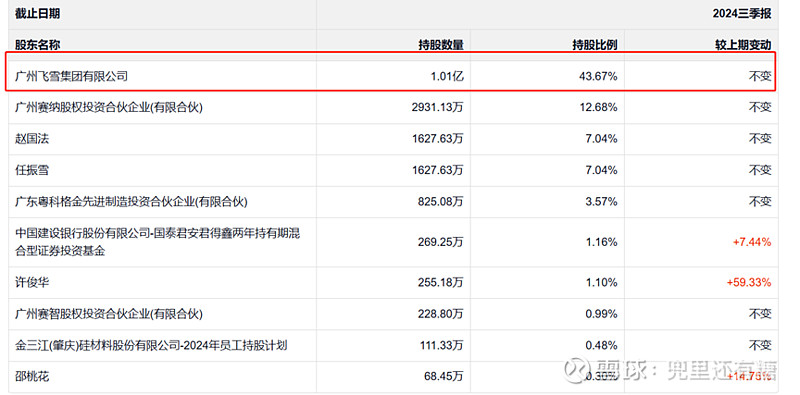Click the red +59.33% change value
The image size is (800, 395).
point(749,282)
